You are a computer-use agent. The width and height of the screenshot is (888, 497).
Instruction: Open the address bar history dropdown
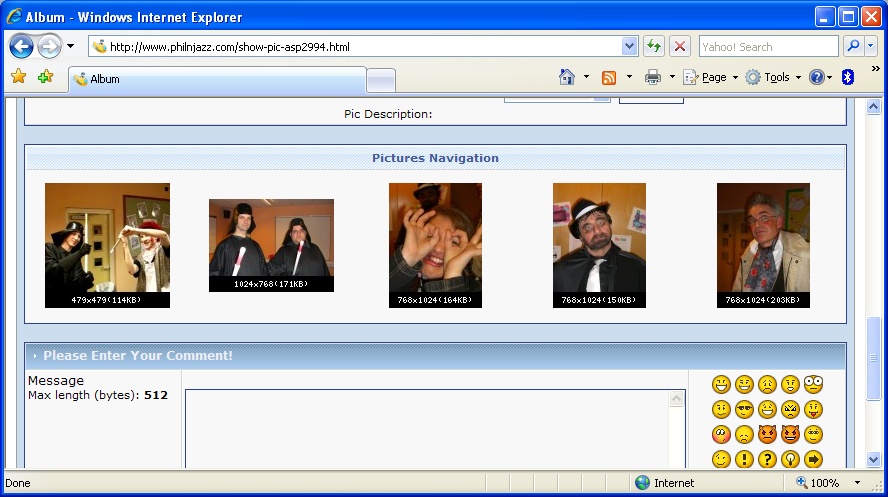629,46
